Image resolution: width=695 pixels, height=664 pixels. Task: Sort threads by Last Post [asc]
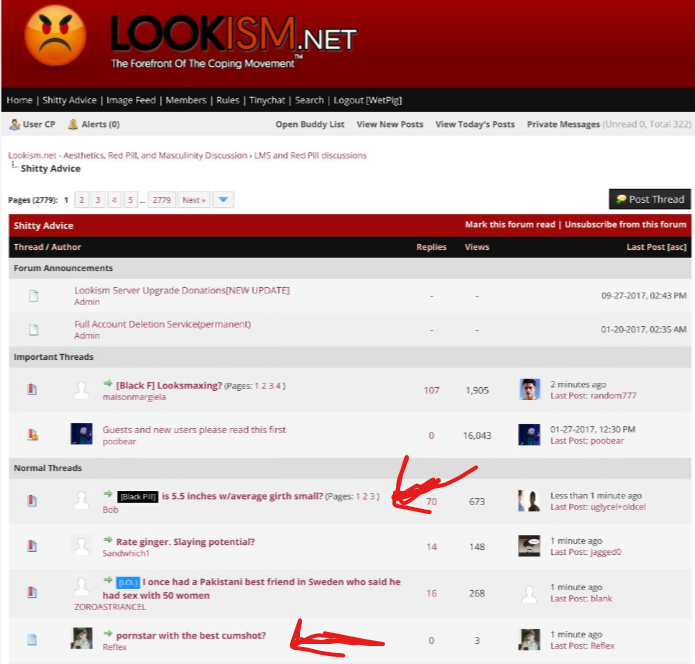656,247
